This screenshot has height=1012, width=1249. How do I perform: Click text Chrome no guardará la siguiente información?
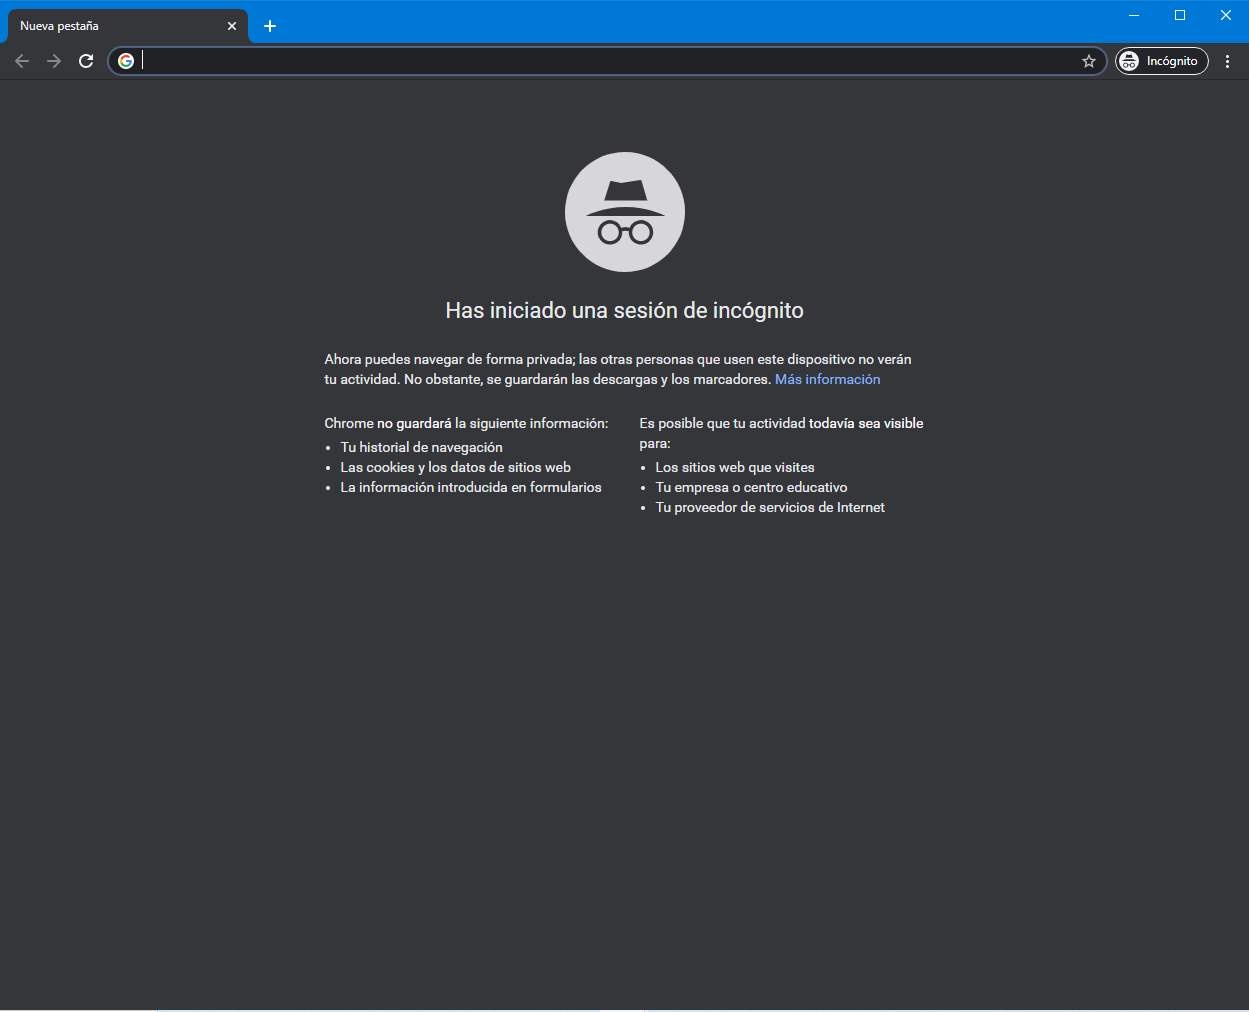pos(466,423)
